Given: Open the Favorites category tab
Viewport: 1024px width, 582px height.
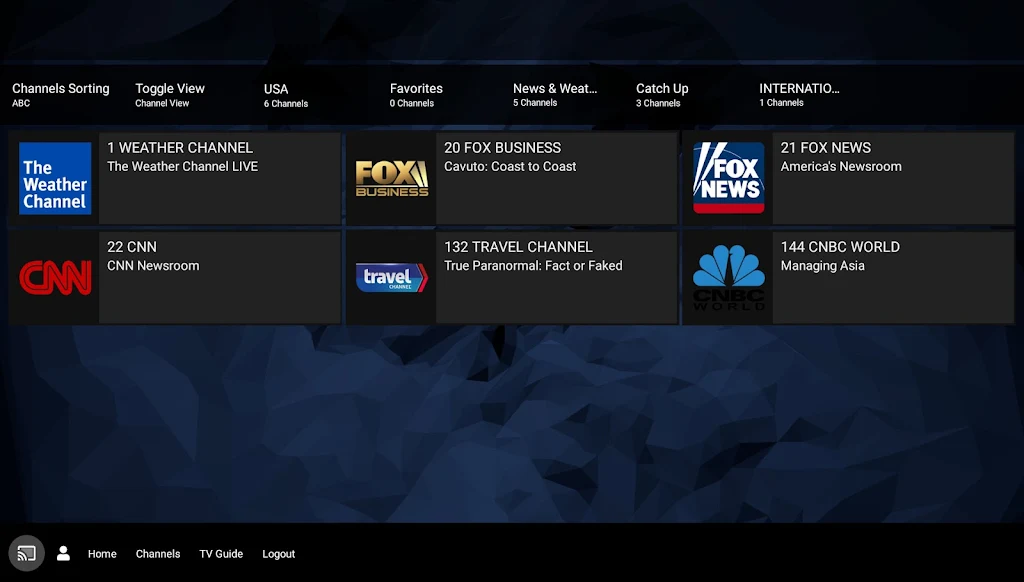Looking at the screenshot, I should coord(416,94).
